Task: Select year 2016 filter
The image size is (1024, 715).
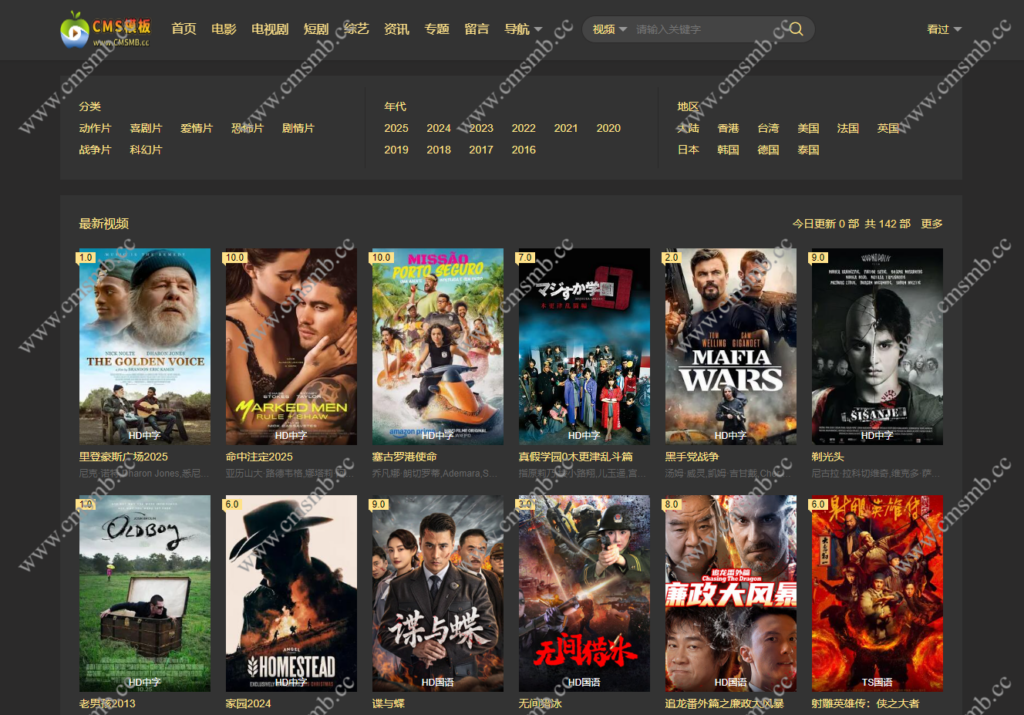Action: [524, 150]
